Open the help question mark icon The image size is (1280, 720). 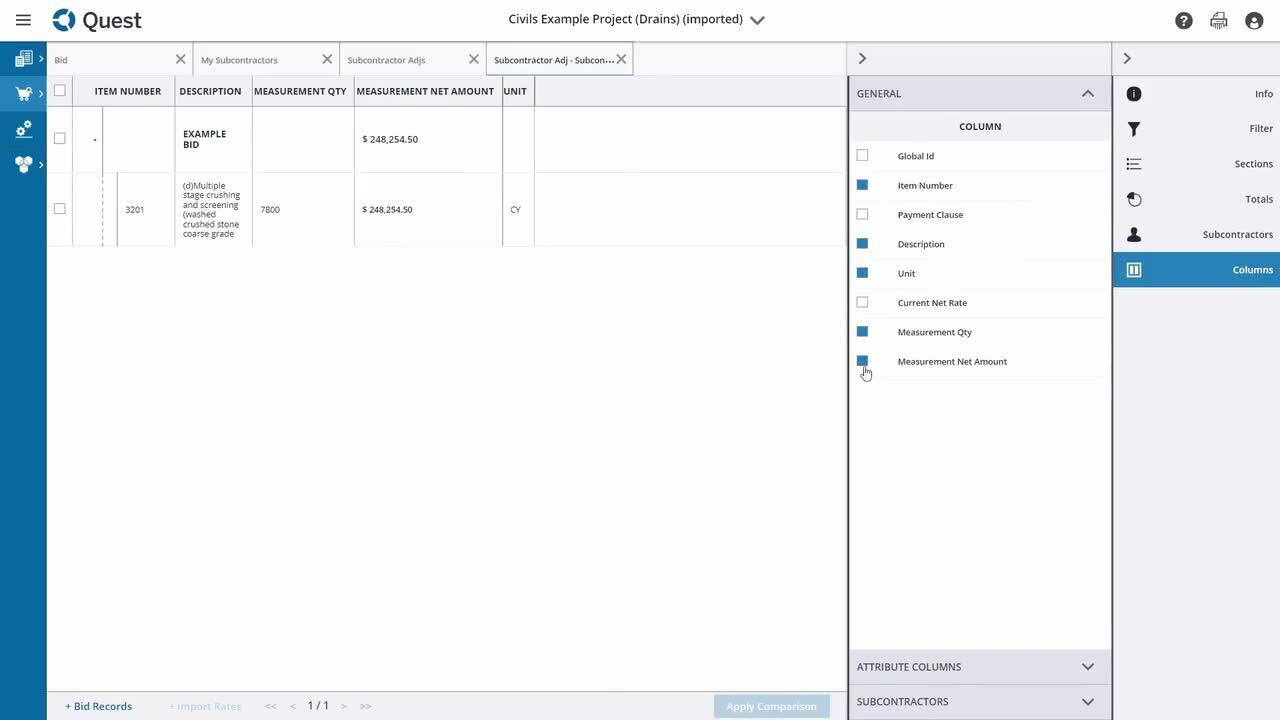[1184, 20]
